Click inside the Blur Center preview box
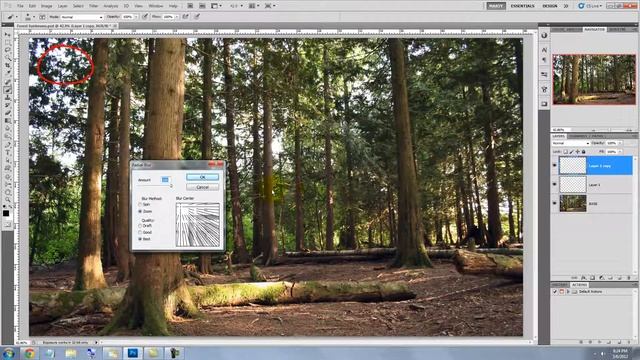 click(x=198, y=225)
